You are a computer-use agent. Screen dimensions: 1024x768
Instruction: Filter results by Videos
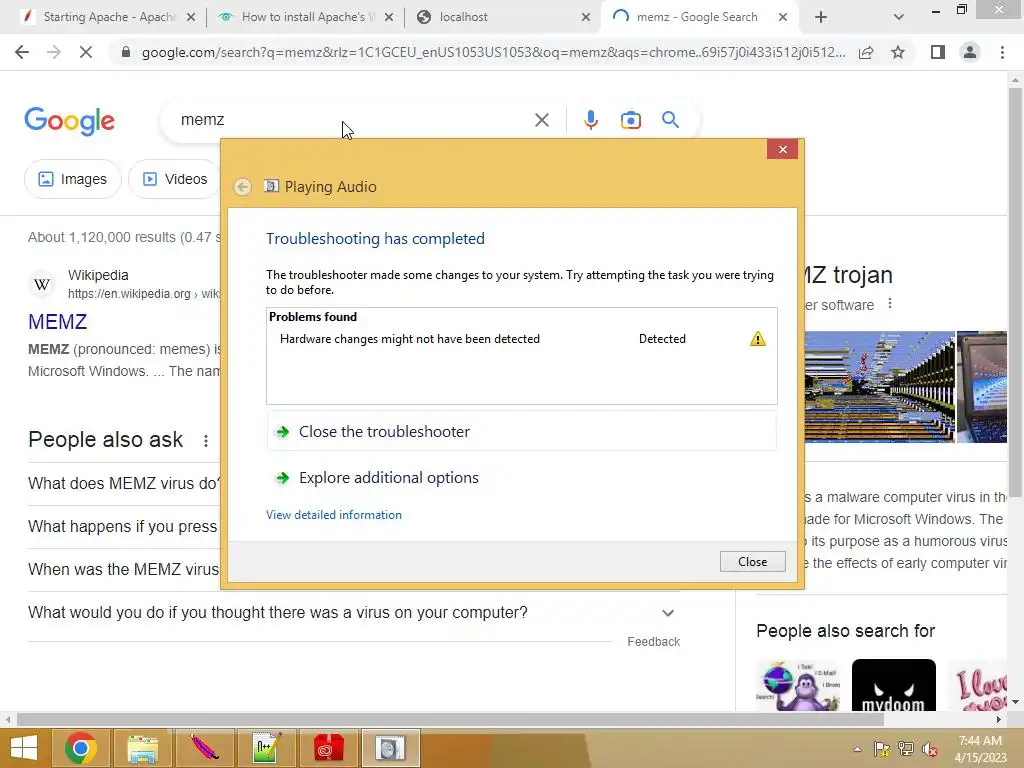(x=174, y=179)
